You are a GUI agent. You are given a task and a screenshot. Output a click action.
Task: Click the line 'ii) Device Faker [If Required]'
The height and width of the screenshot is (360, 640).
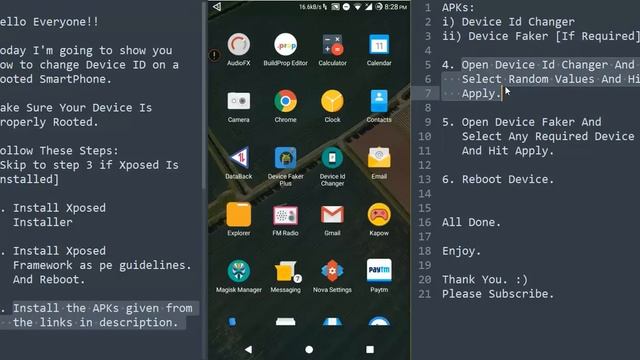541,36
